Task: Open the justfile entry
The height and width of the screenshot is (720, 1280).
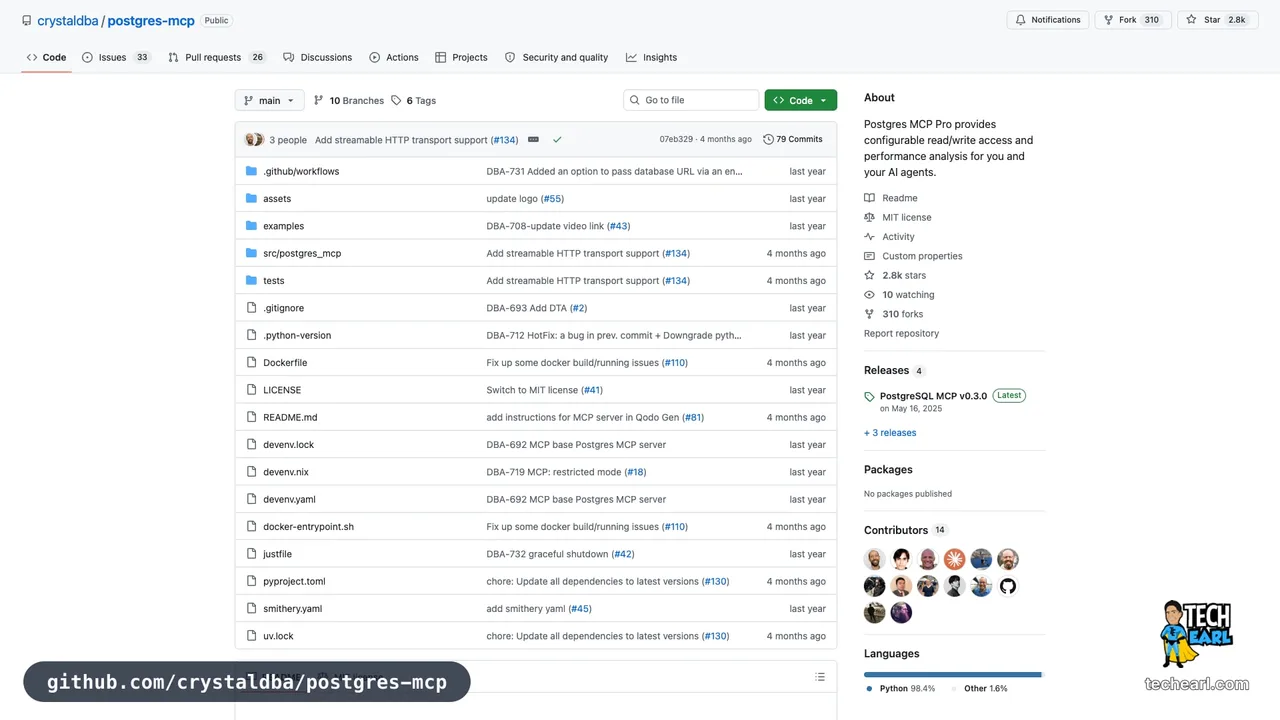Action: (277, 554)
